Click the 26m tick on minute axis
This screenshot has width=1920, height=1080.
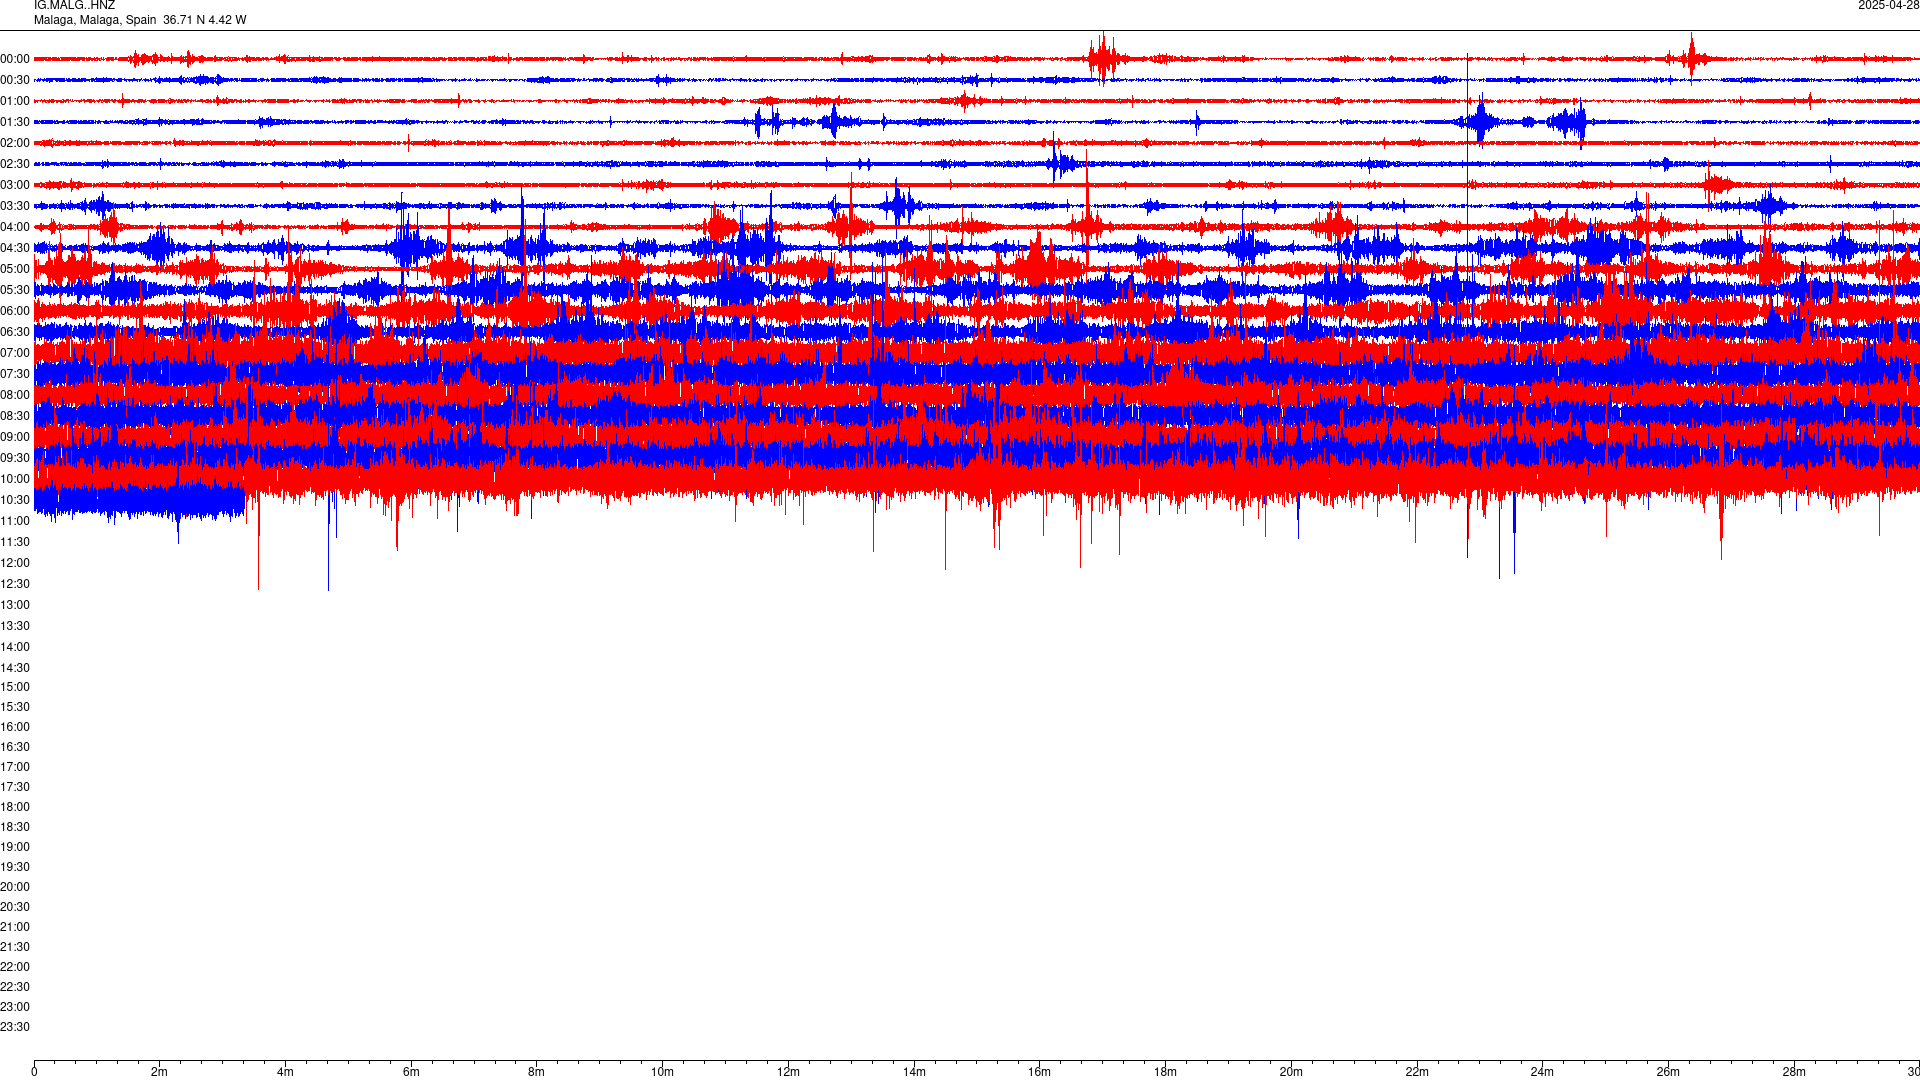(x=1668, y=1072)
